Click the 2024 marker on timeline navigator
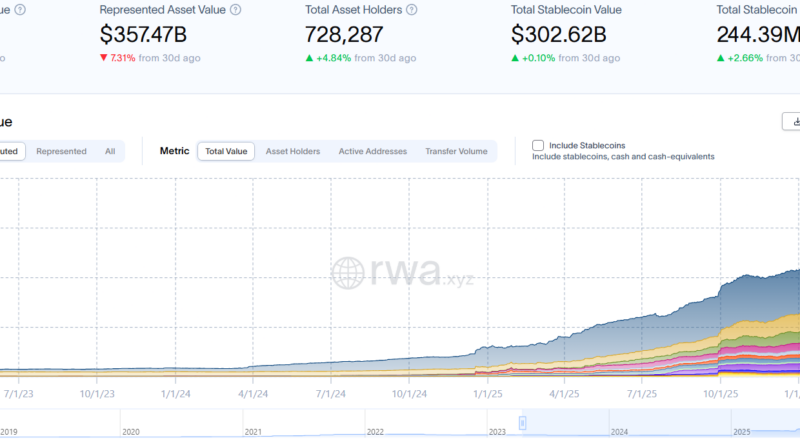 pos(620,432)
